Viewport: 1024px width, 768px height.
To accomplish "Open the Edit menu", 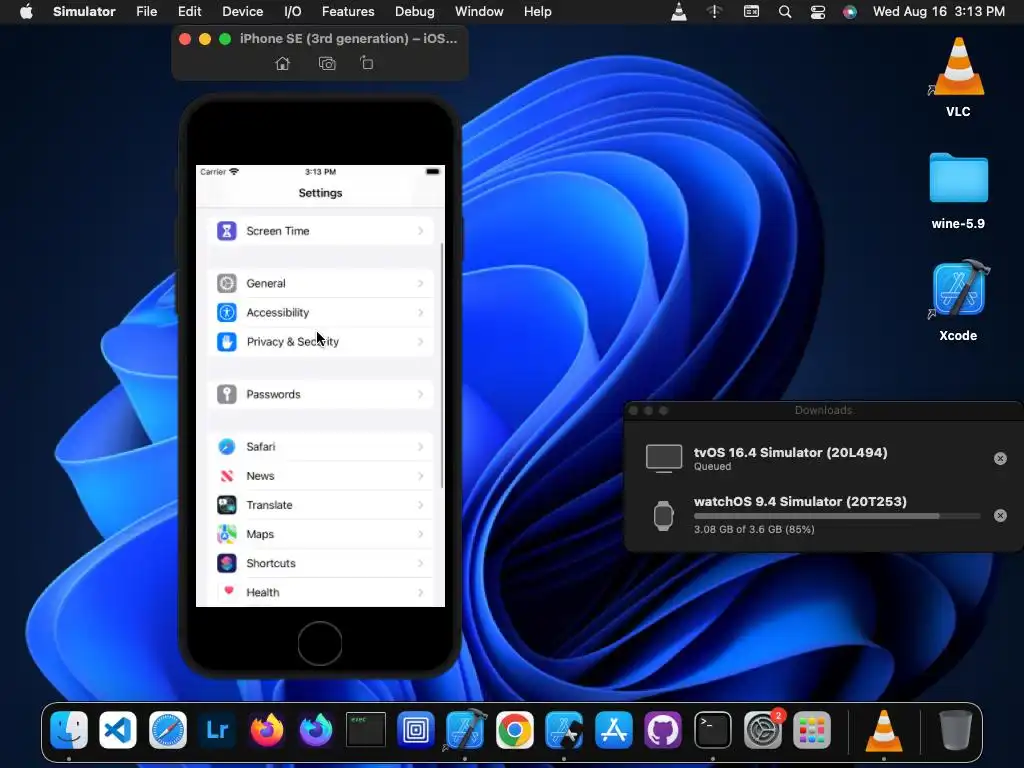I will (x=189, y=12).
